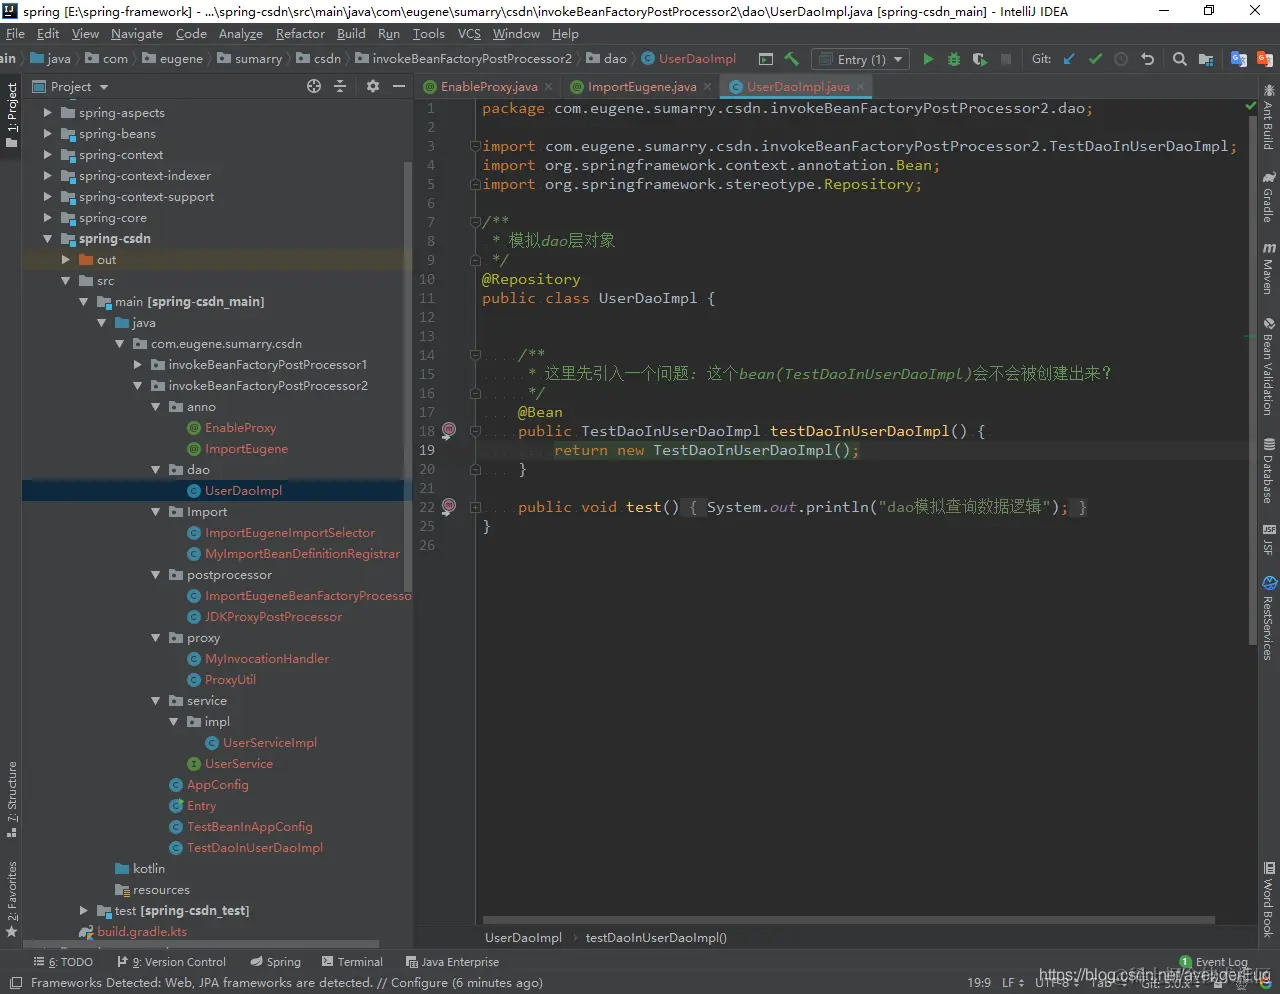Start debugging with the Debug bug icon

tap(954, 60)
